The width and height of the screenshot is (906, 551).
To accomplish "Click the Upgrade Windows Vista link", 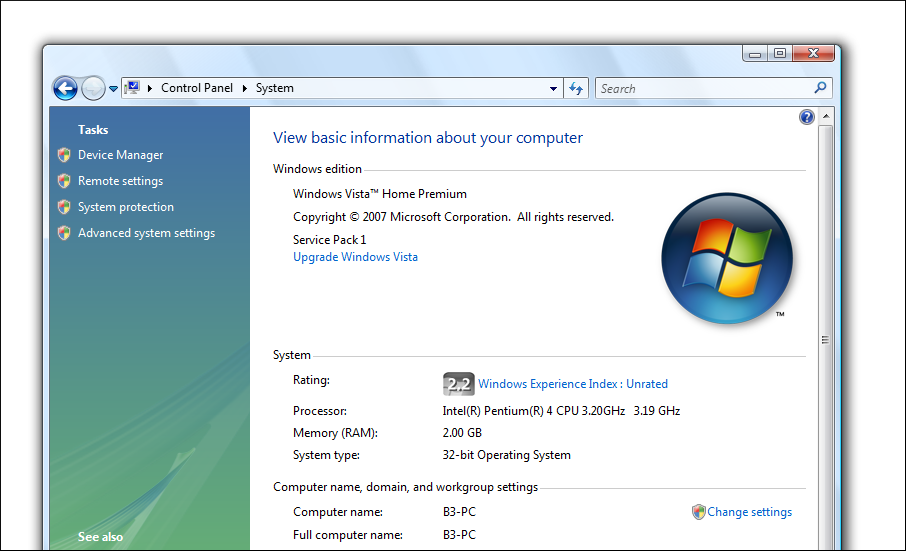I will 355,257.
